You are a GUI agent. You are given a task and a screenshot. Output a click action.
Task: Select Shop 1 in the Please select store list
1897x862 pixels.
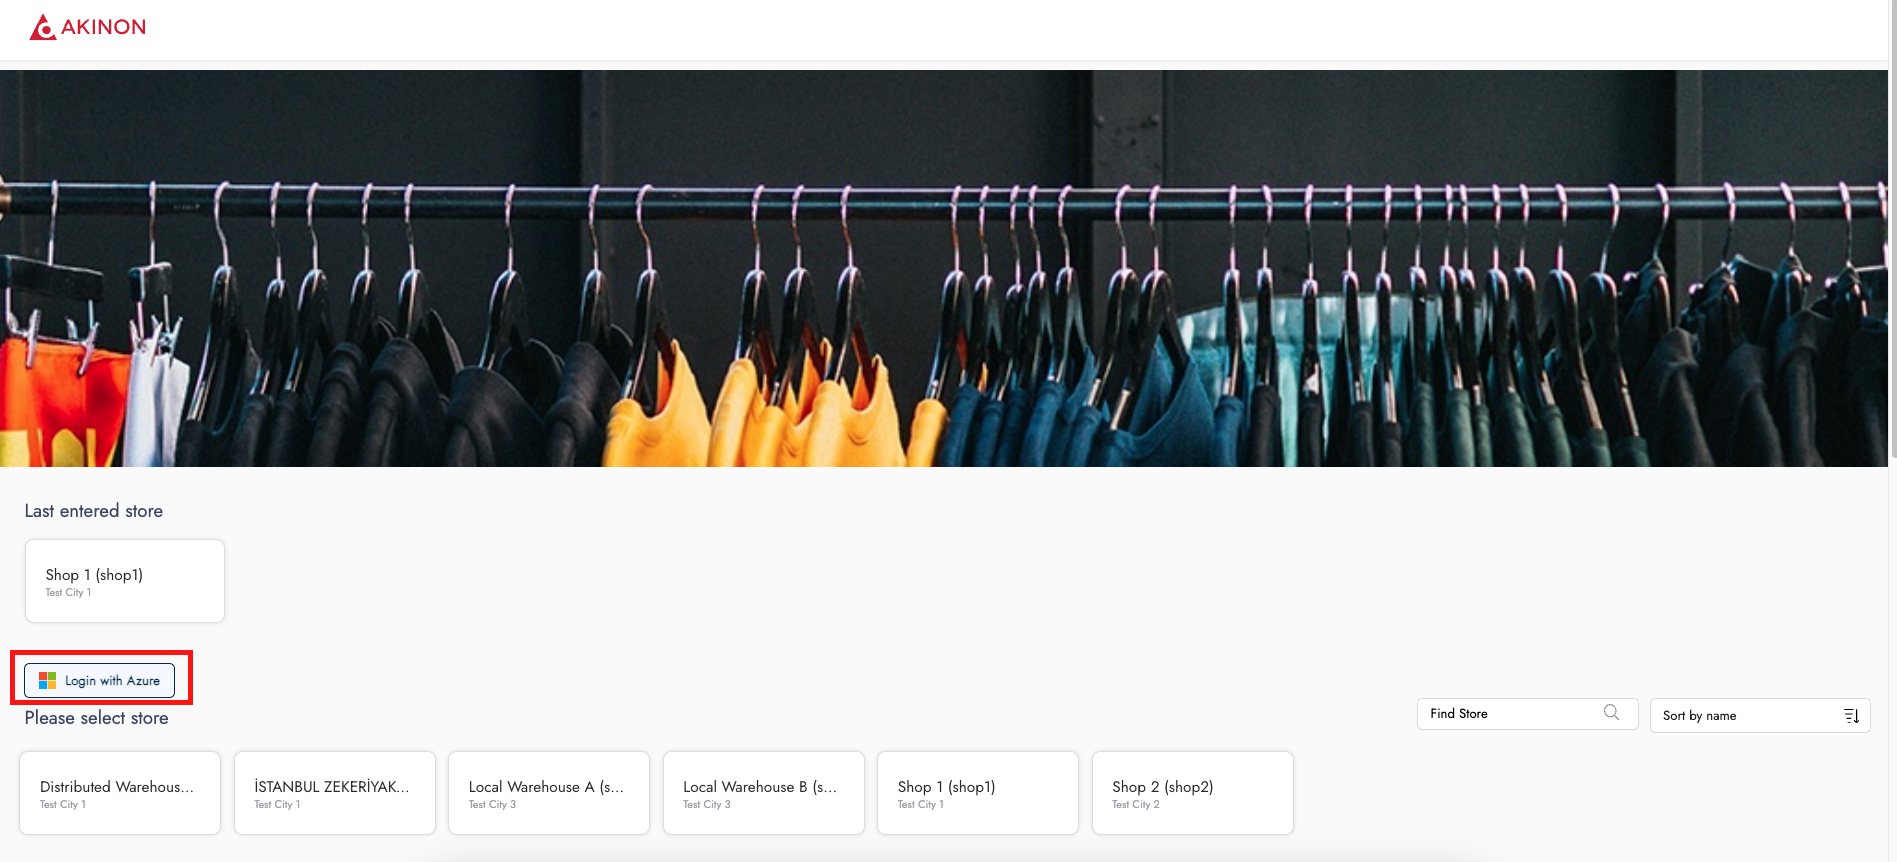977,793
